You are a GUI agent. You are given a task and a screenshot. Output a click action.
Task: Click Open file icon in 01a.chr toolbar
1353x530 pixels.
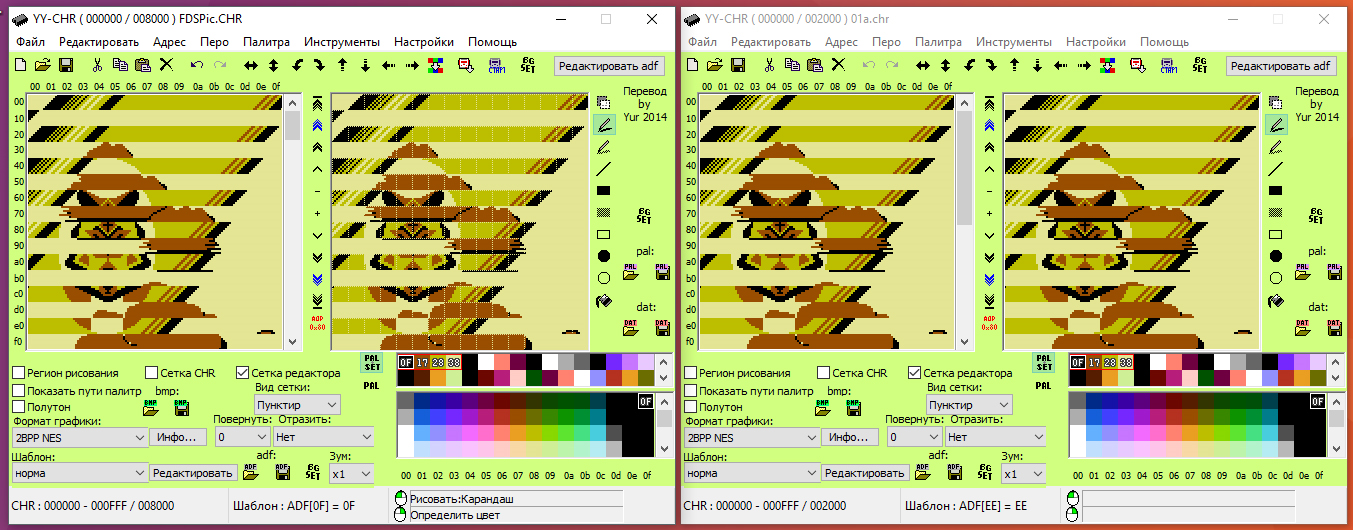click(714, 65)
